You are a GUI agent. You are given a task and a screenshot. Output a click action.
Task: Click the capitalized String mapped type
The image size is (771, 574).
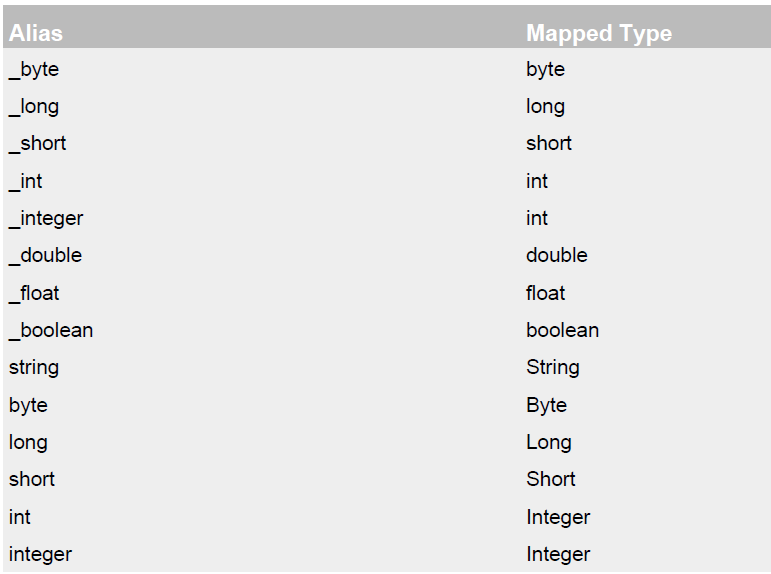tap(553, 368)
